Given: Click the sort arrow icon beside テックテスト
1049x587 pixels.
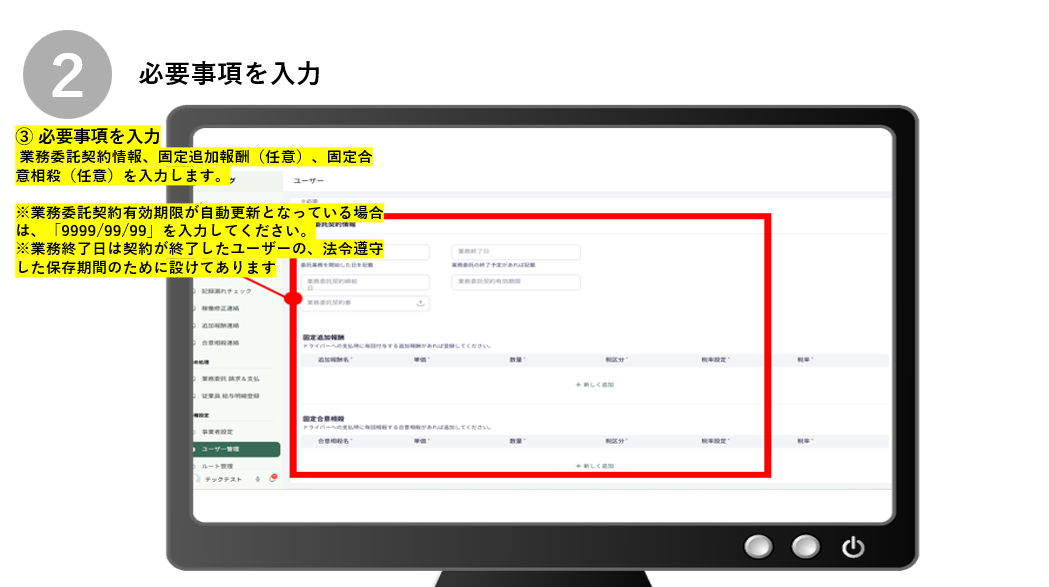Looking at the screenshot, I should click(x=258, y=479).
